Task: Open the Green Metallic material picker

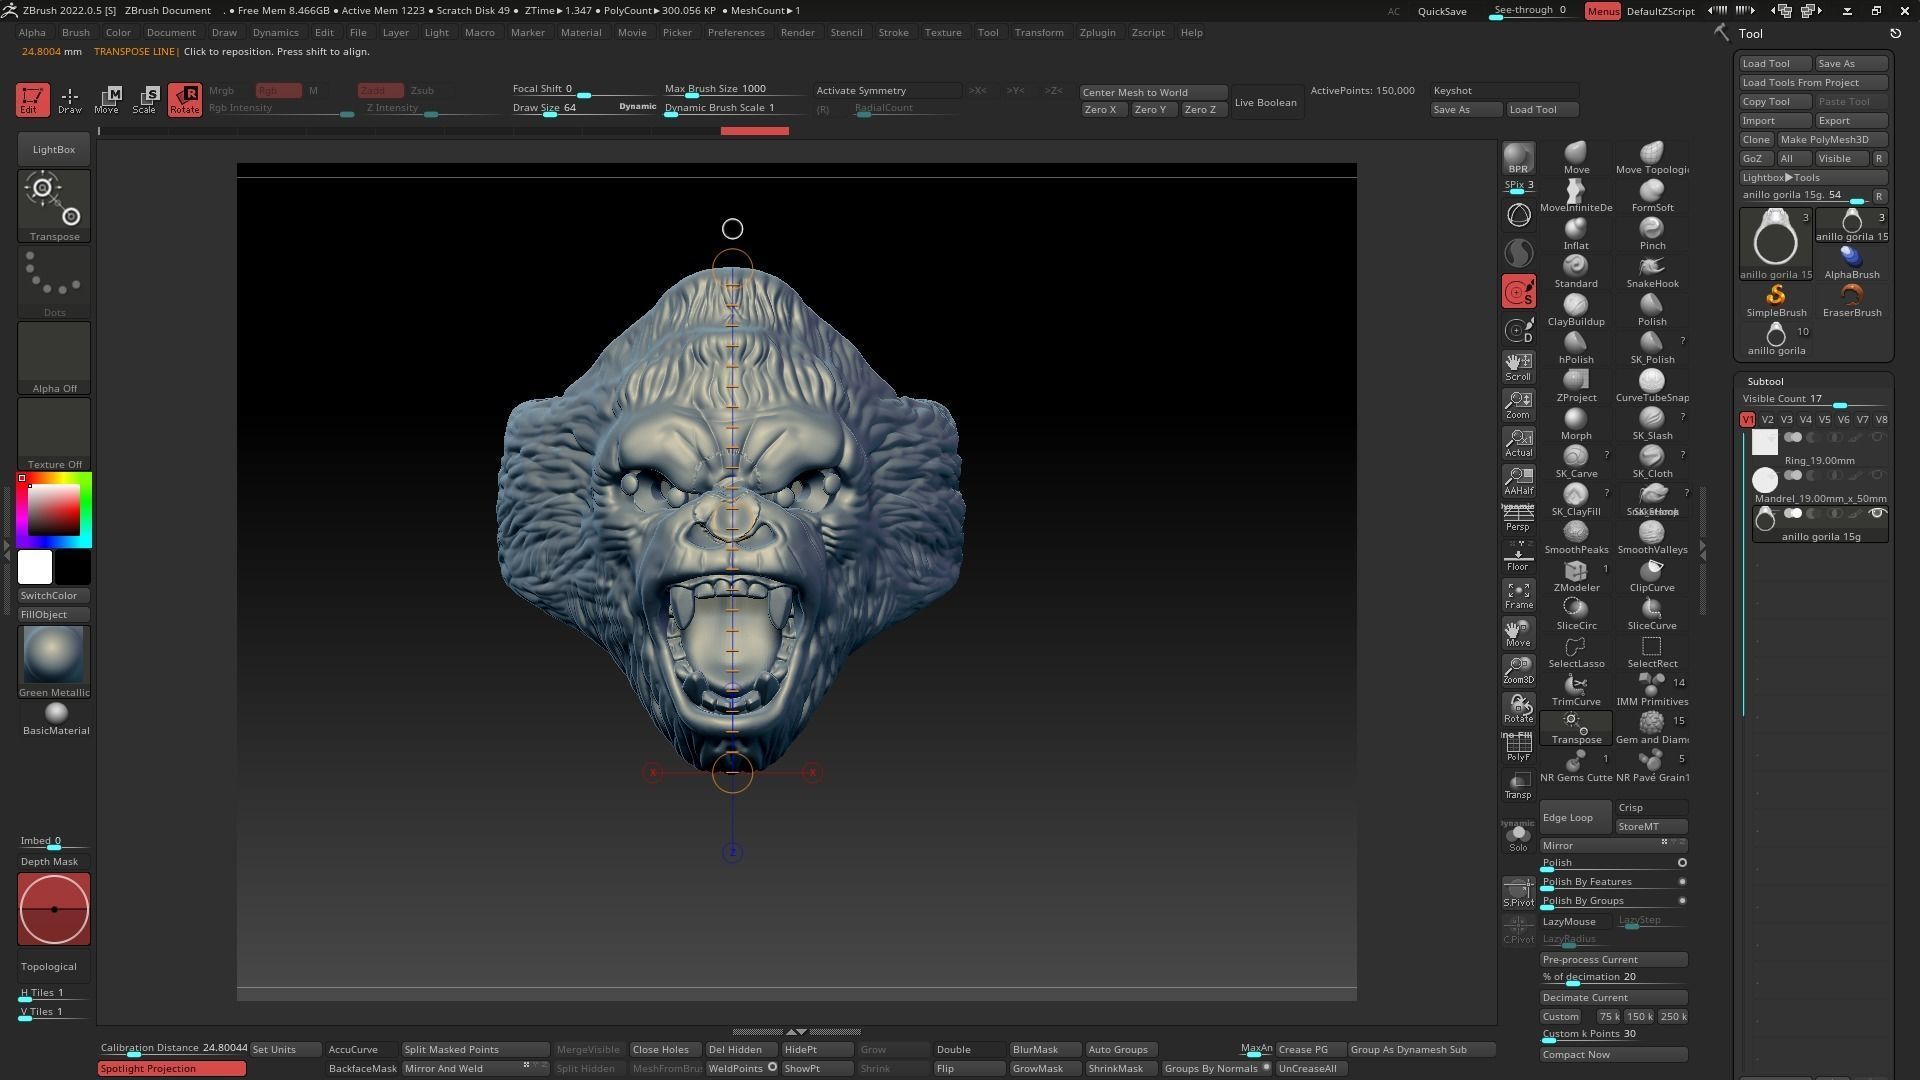Action: pyautogui.click(x=54, y=662)
